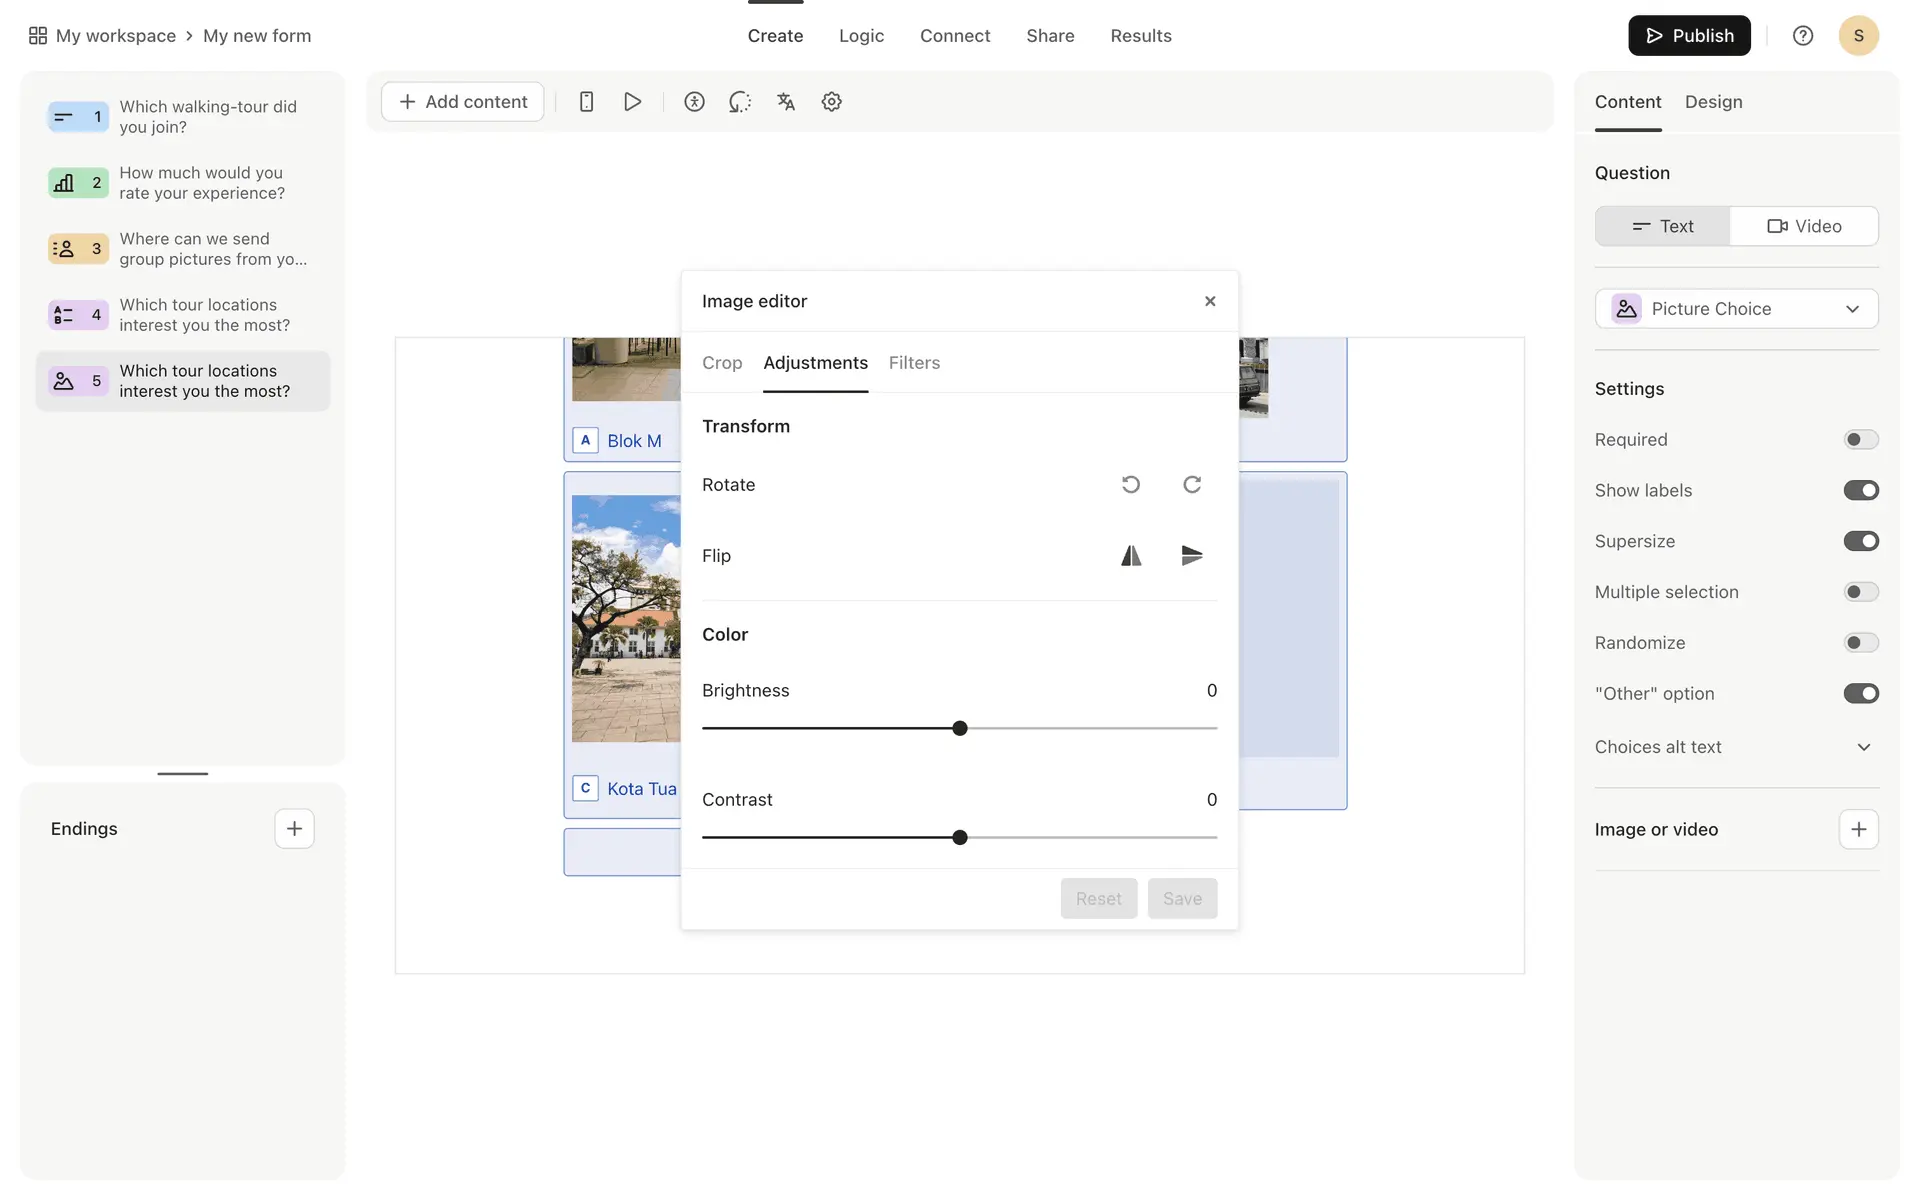Turn off Supersize toggle
Screen dimensions: 1920x1200
(1860, 541)
